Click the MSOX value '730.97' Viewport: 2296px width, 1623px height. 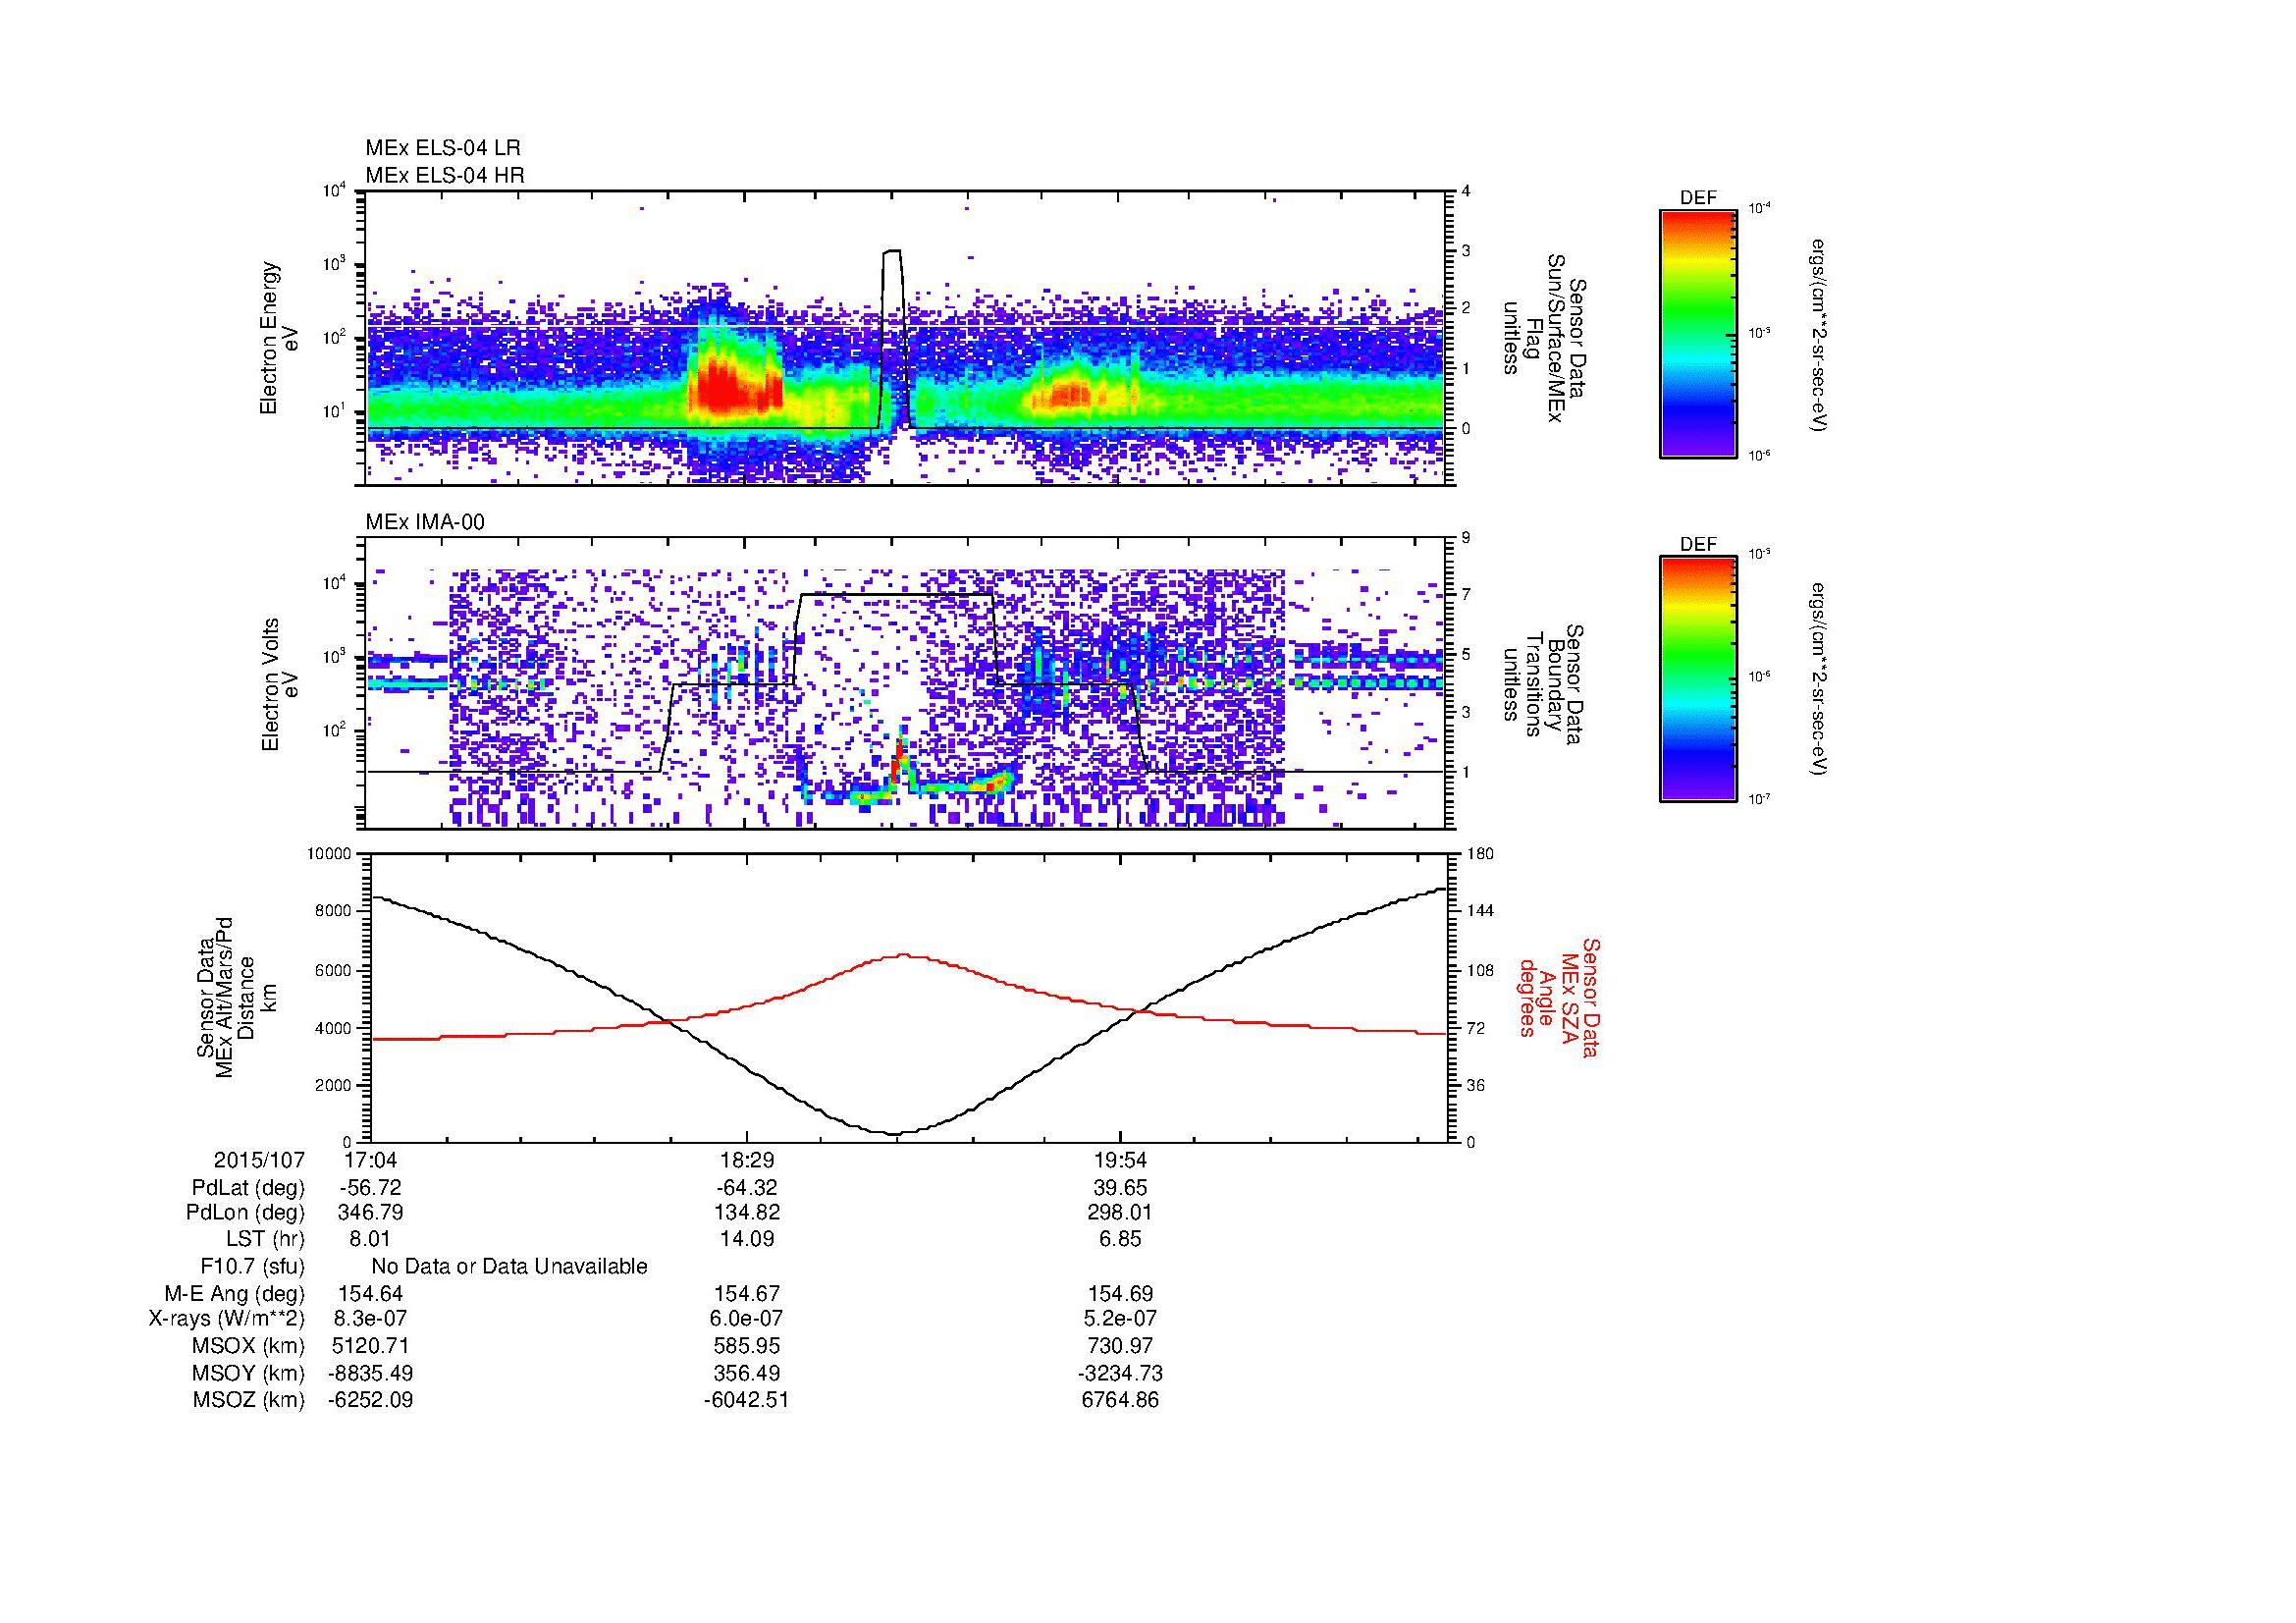1120,1346
